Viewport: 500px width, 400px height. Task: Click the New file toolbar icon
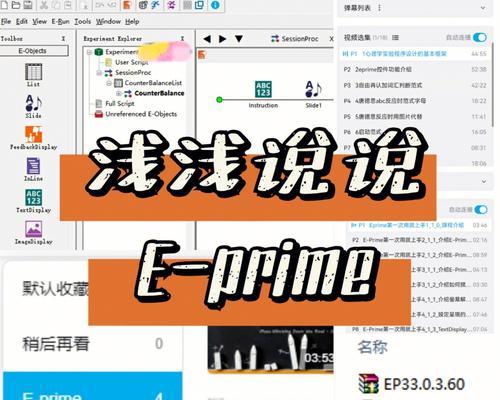5,4
